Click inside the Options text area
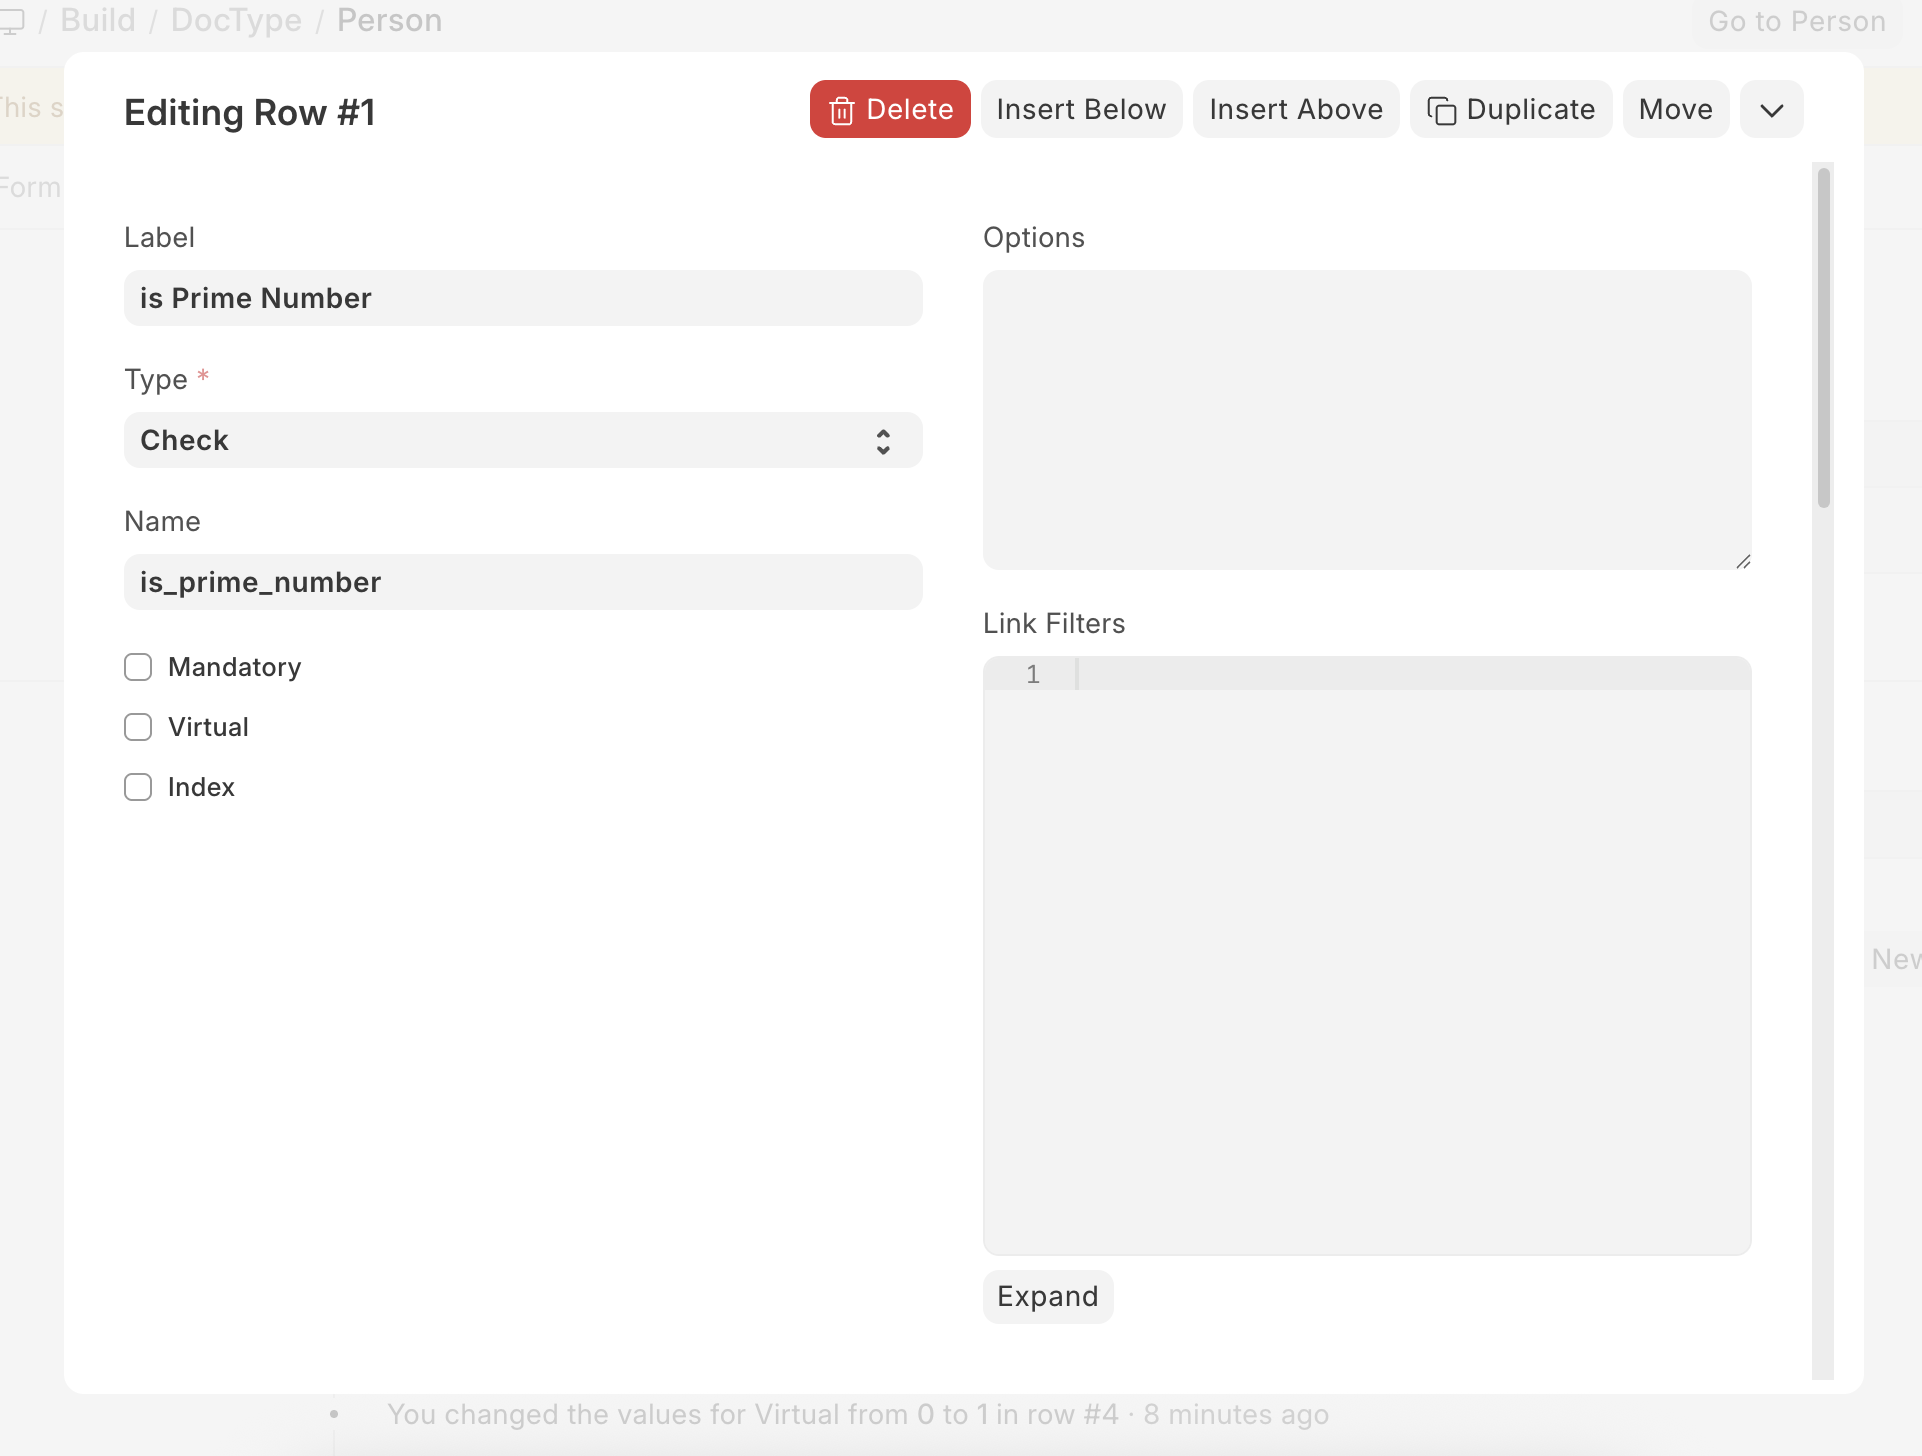The height and width of the screenshot is (1456, 1922). point(1366,420)
